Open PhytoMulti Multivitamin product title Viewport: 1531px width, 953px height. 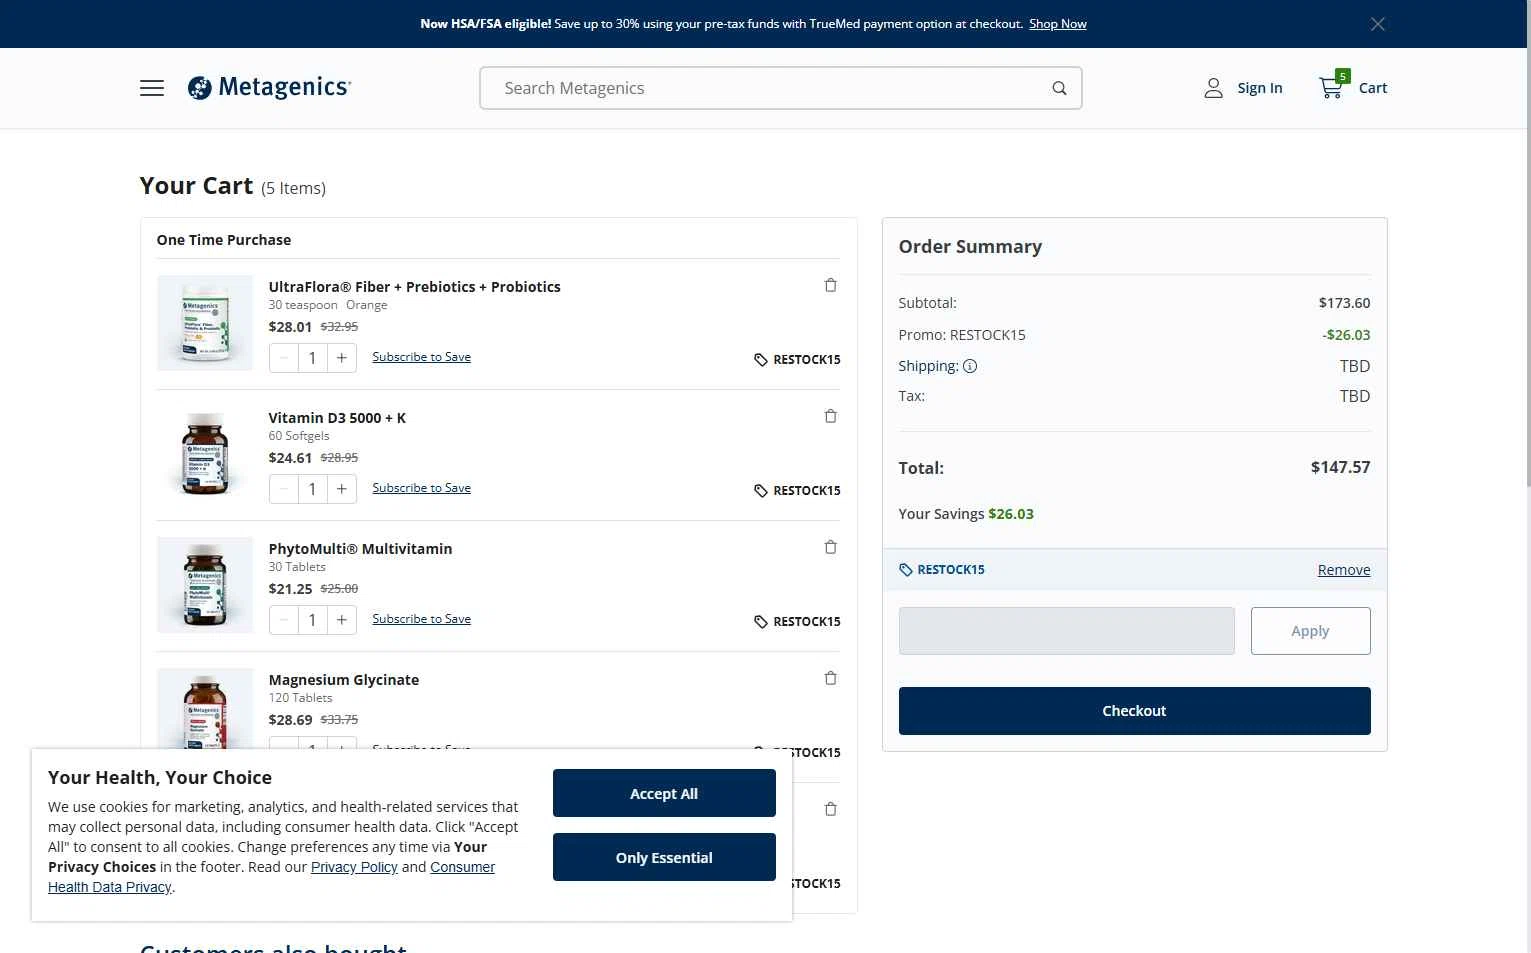[x=360, y=549]
